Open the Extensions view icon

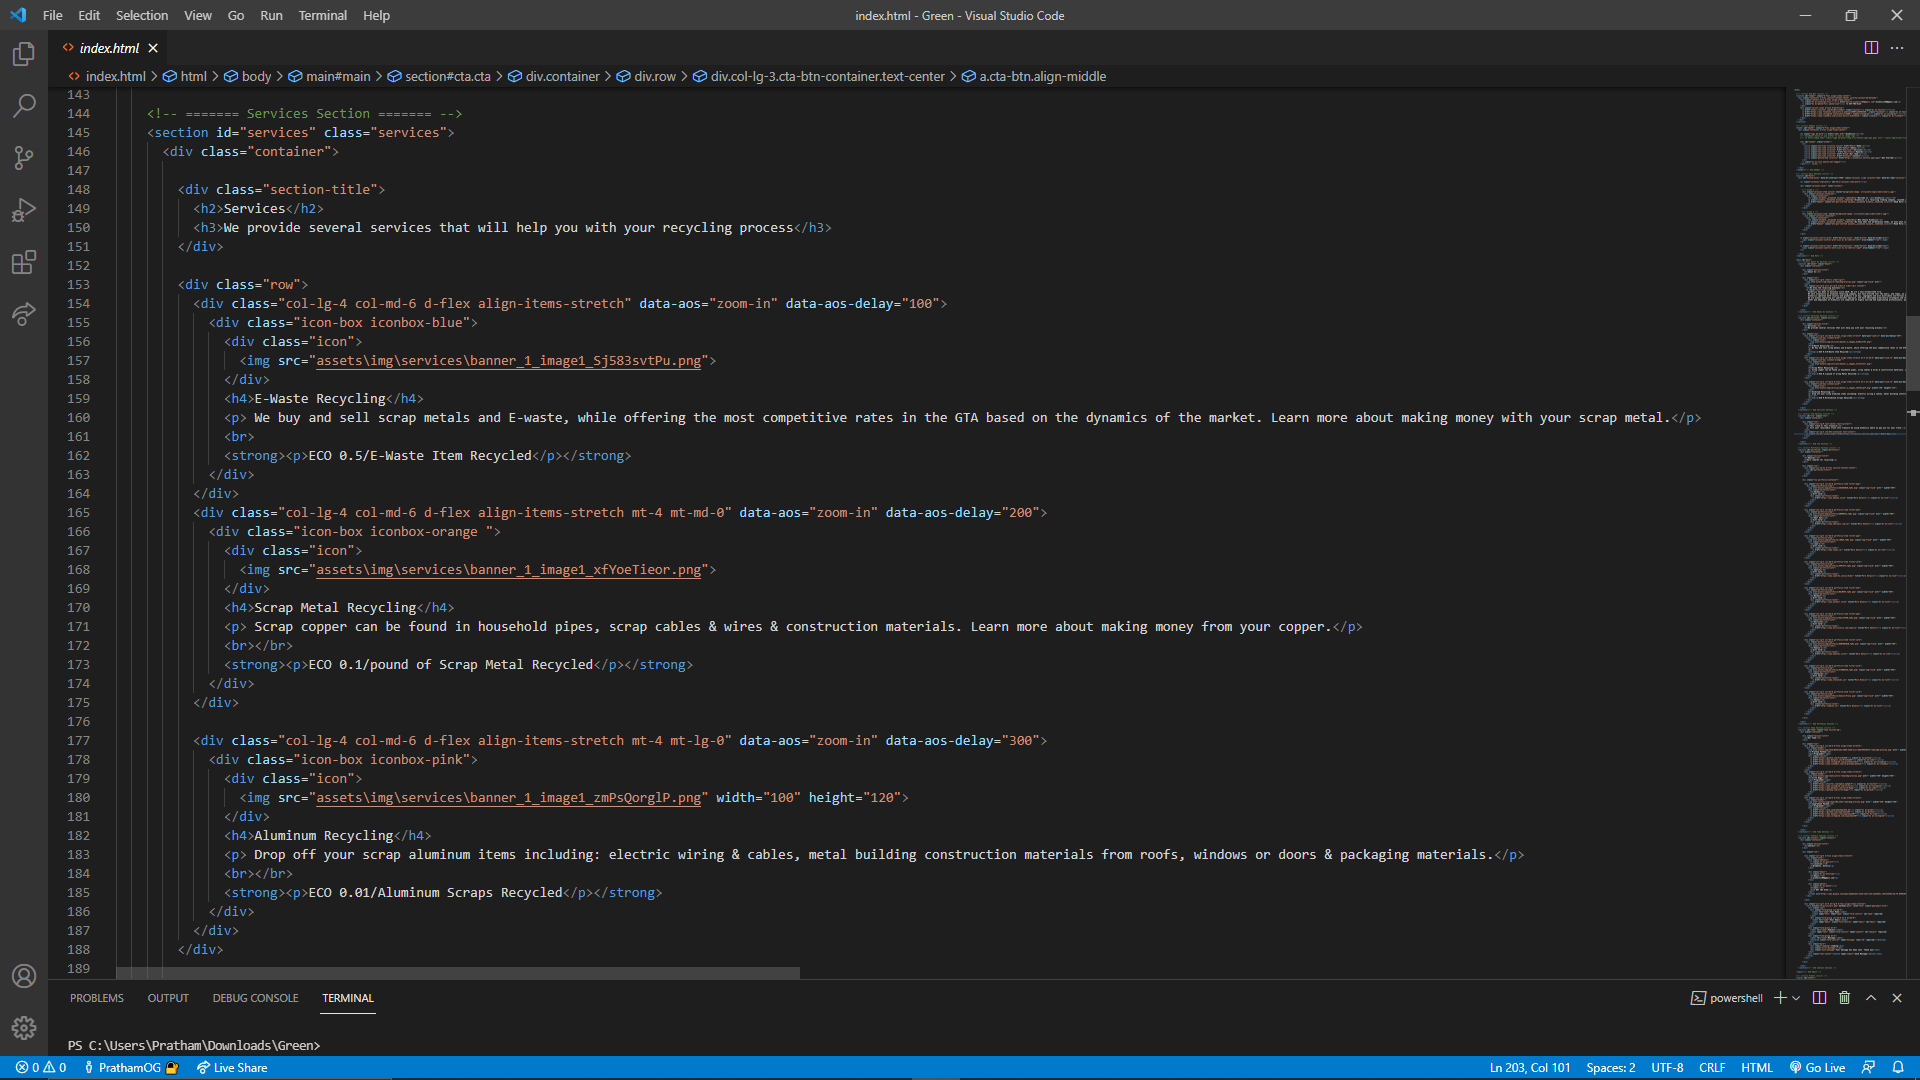(x=24, y=262)
